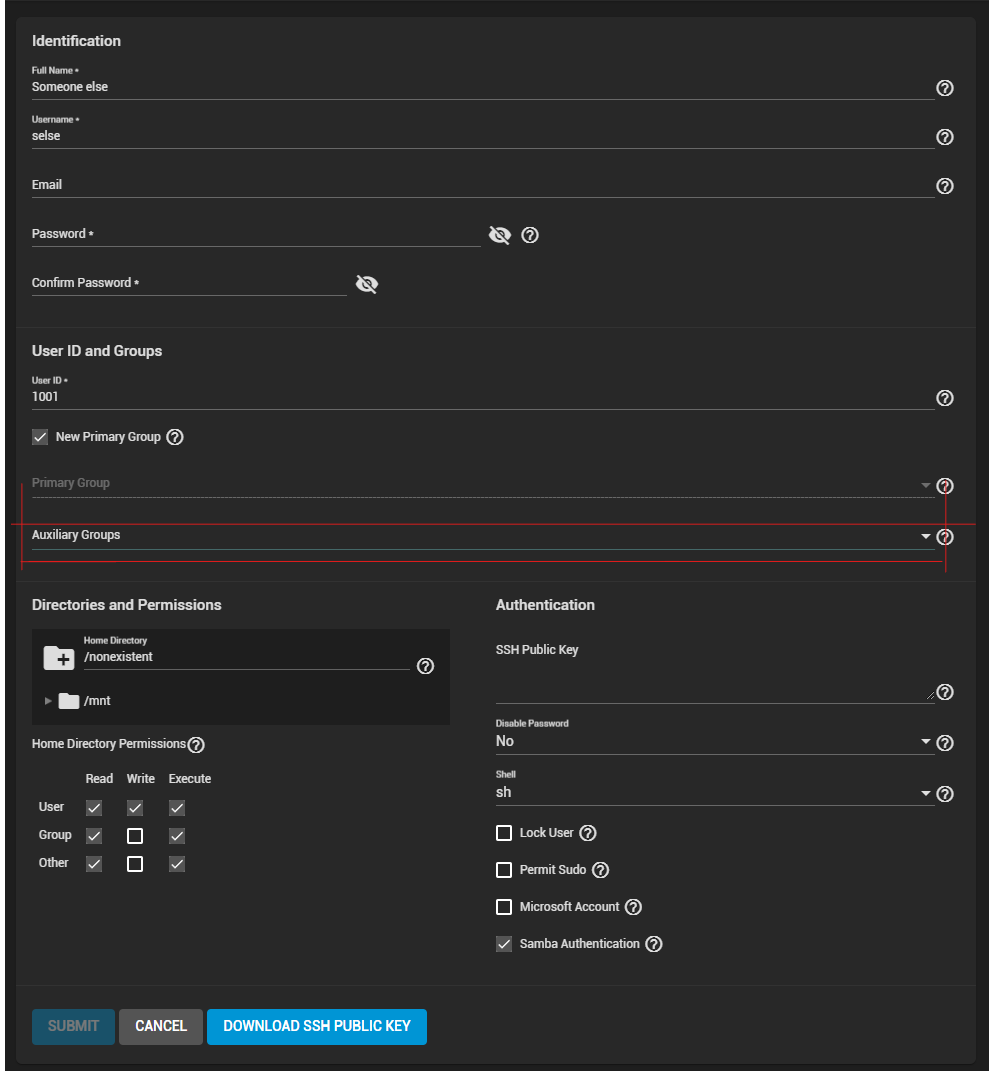Screen dimensions: 989x1071
Task: Toggle Password visibility eye icon
Action: pyautogui.click(x=500, y=235)
